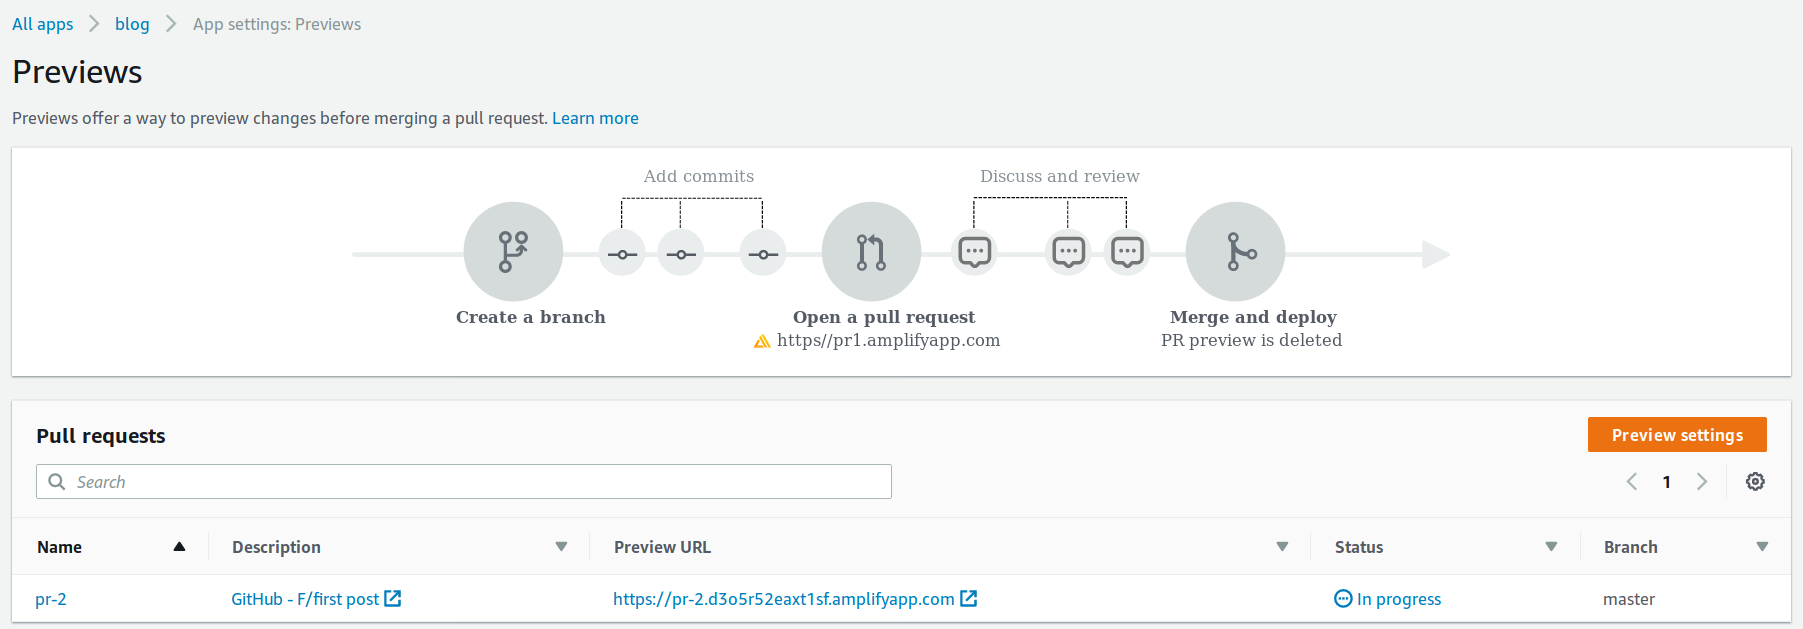This screenshot has width=1803, height=629.
Task: Navigate to All apps breadcrumb
Action: click(x=43, y=24)
